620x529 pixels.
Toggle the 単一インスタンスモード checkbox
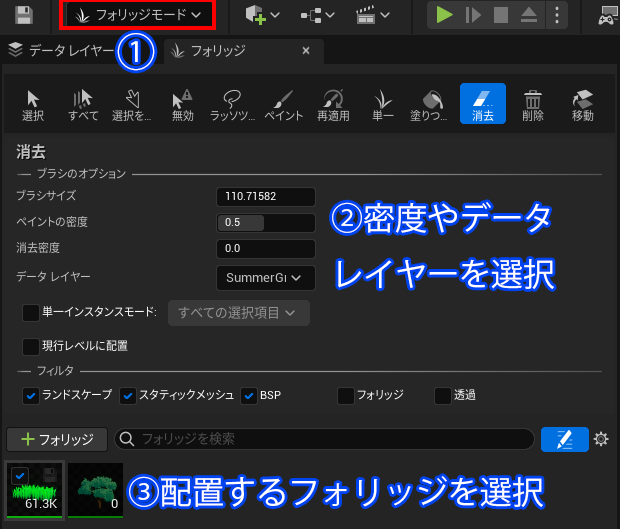point(31,313)
